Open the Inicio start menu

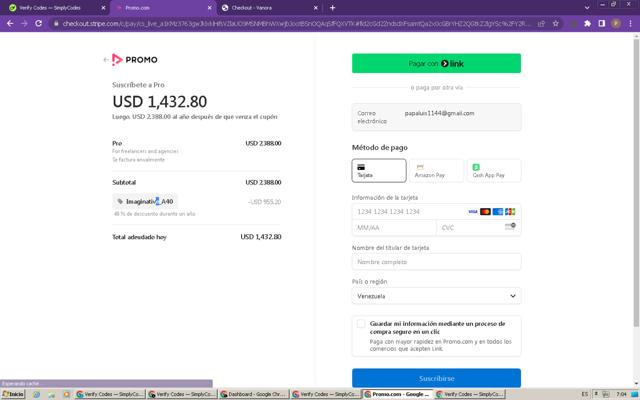tap(13, 394)
